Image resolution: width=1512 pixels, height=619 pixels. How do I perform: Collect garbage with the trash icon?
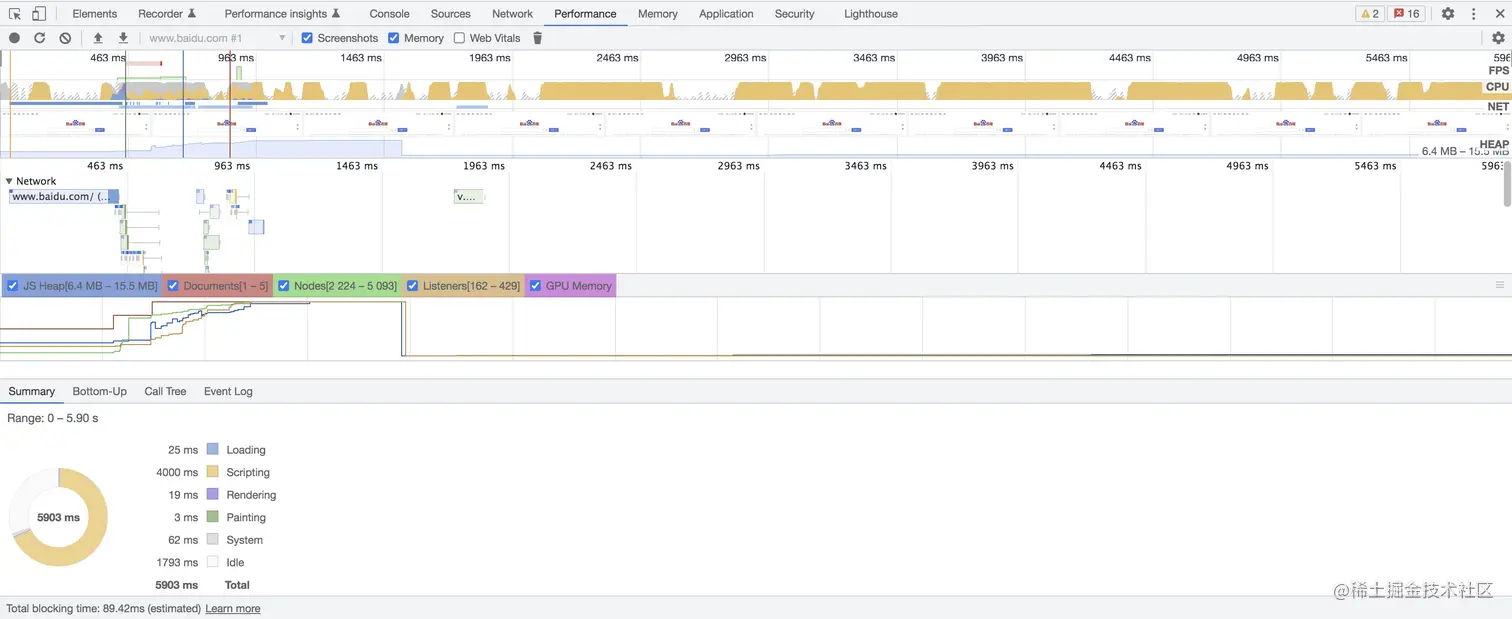(537, 38)
